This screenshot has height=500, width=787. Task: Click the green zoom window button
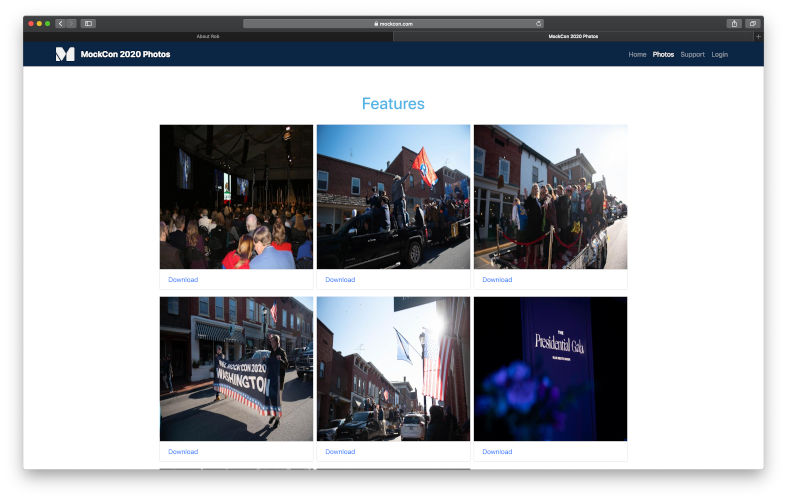pyautogui.click(x=47, y=24)
